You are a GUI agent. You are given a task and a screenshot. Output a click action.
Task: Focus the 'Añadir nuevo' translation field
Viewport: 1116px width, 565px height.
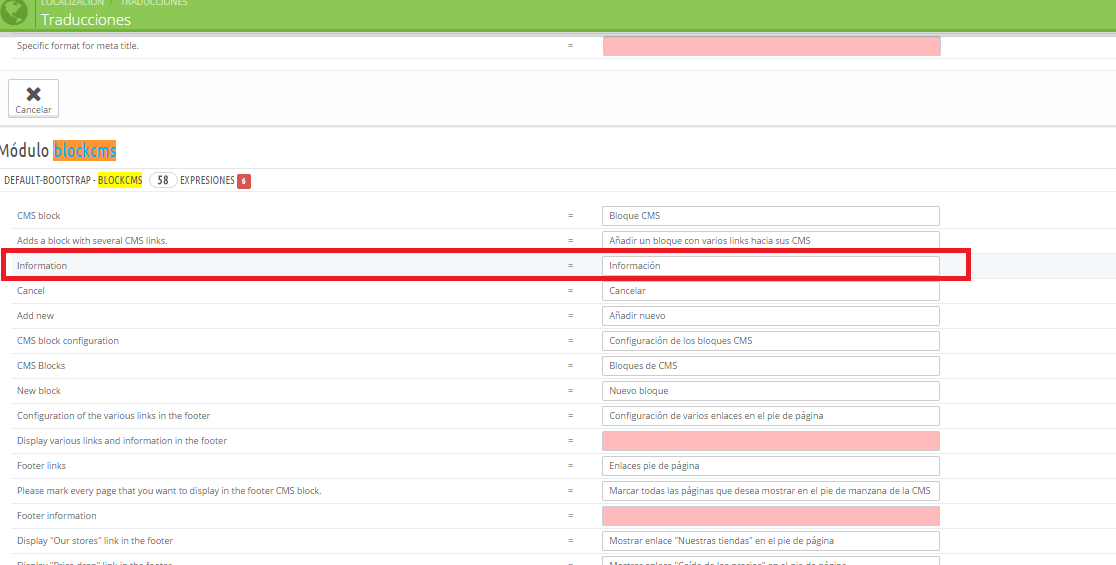point(771,316)
